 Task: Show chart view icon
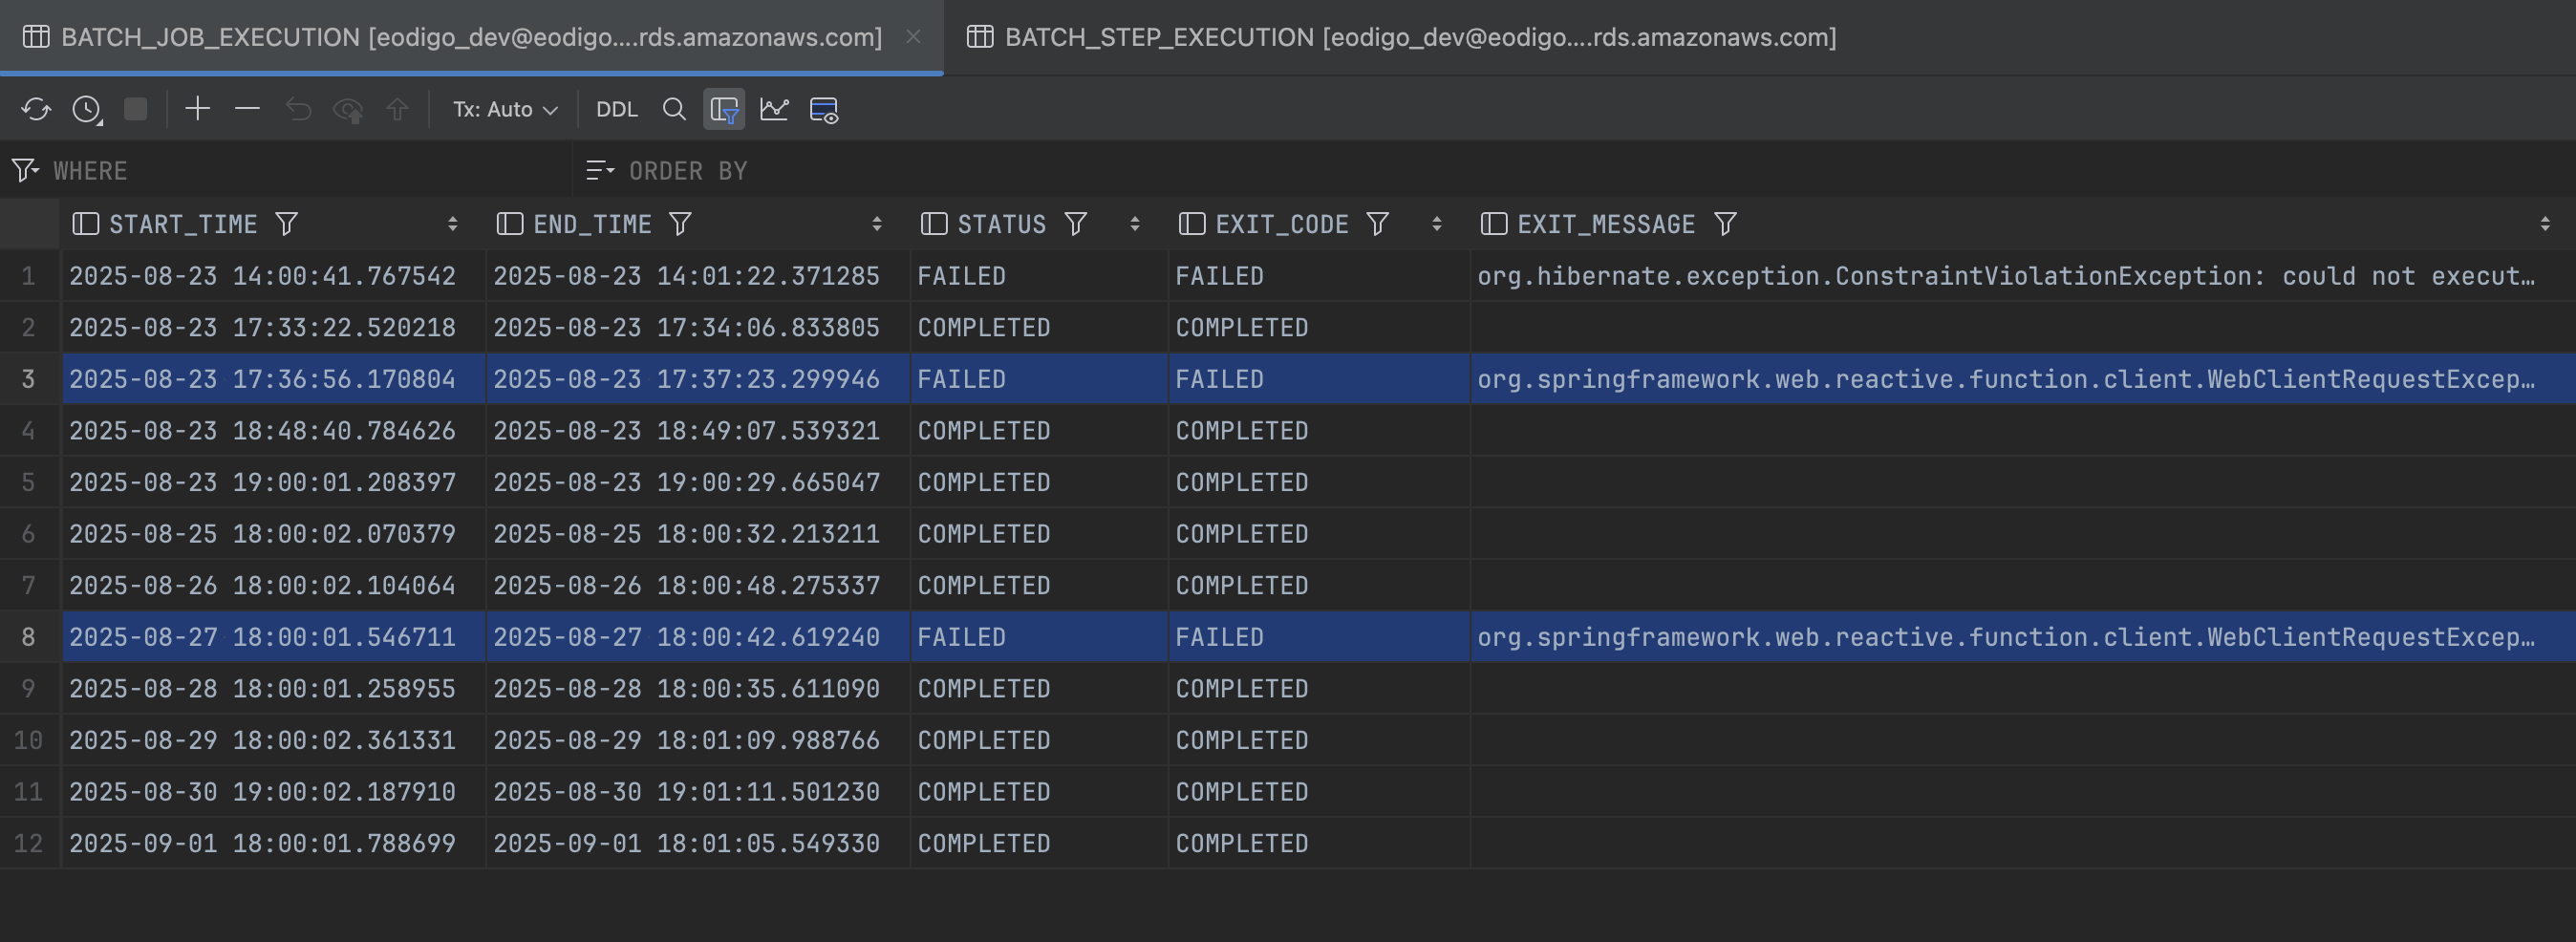[774, 109]
